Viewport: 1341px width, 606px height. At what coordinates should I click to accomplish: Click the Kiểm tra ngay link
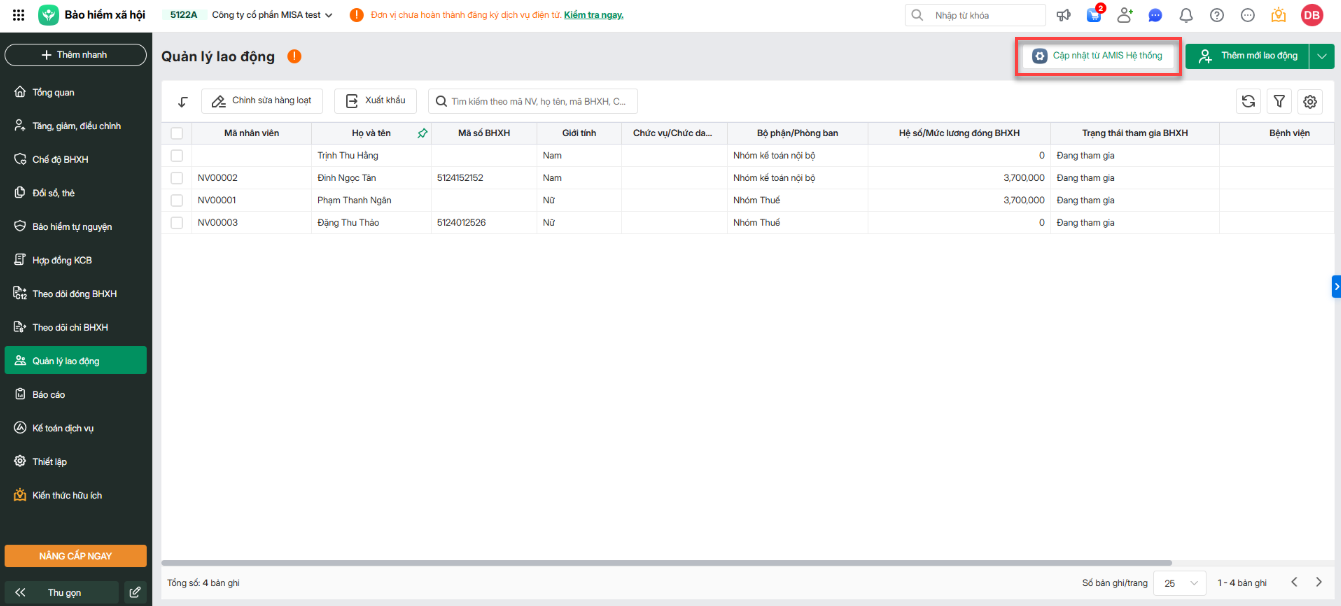tap(593, 15)
